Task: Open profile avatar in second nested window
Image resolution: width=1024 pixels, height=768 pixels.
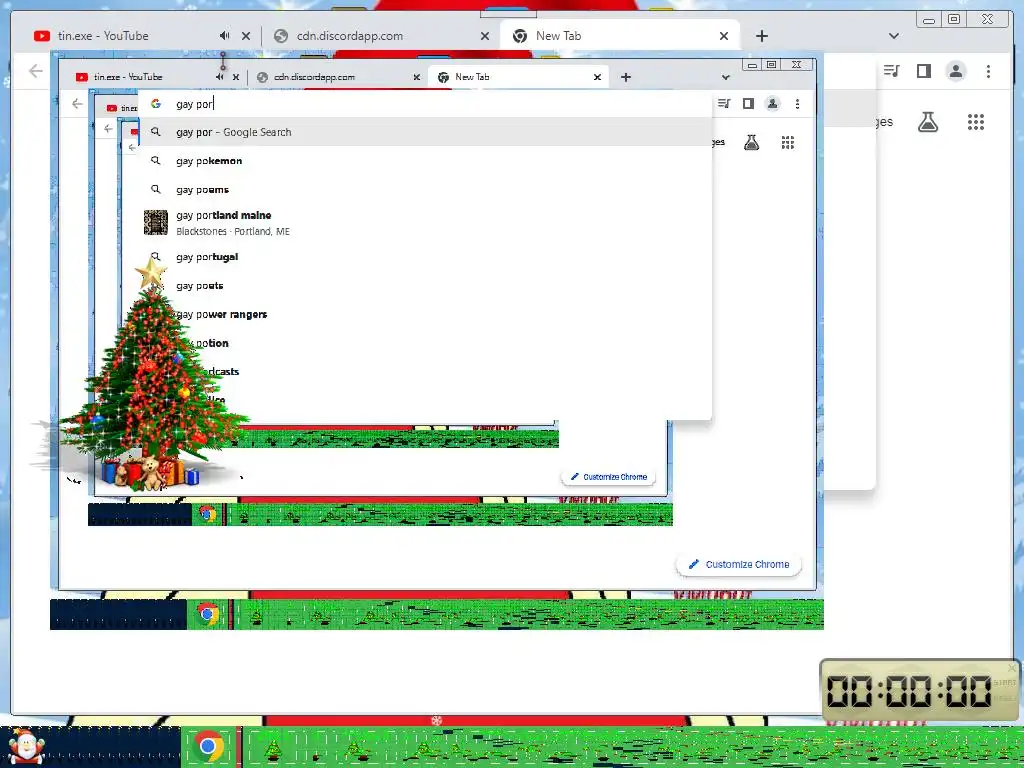Action: click(773, 104)
